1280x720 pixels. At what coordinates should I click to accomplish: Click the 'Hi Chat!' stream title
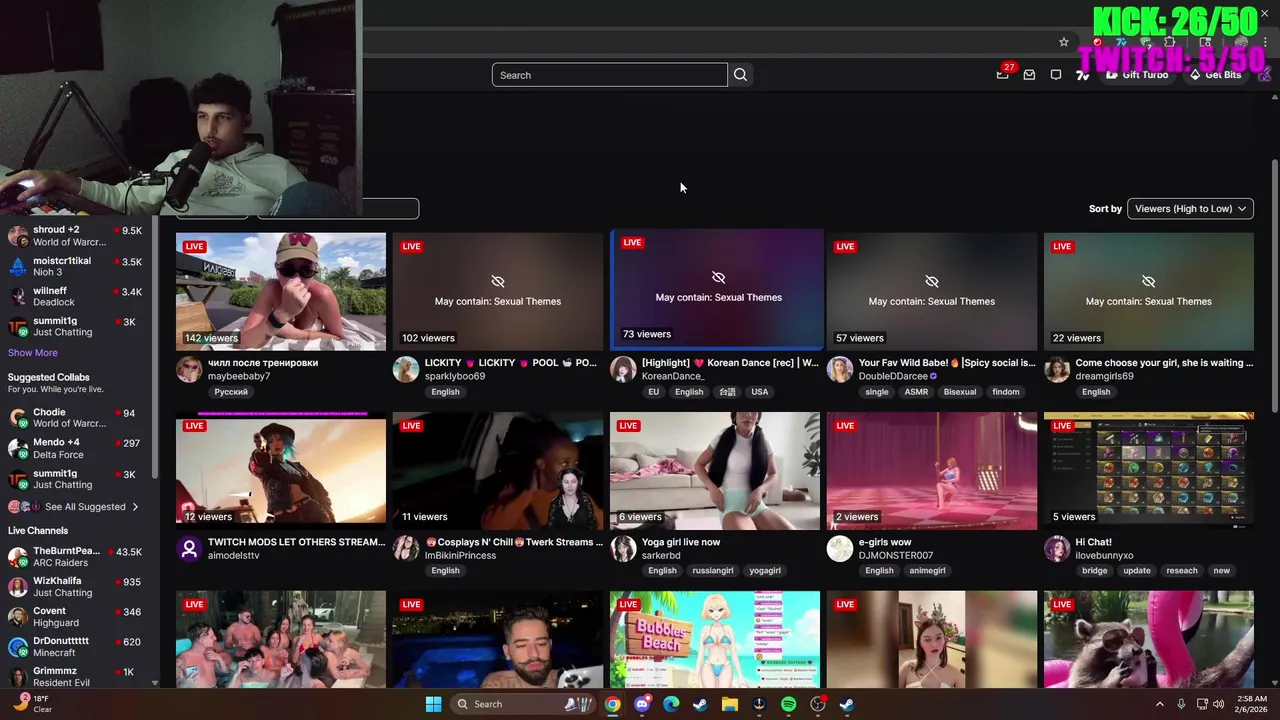point(1094,542)
